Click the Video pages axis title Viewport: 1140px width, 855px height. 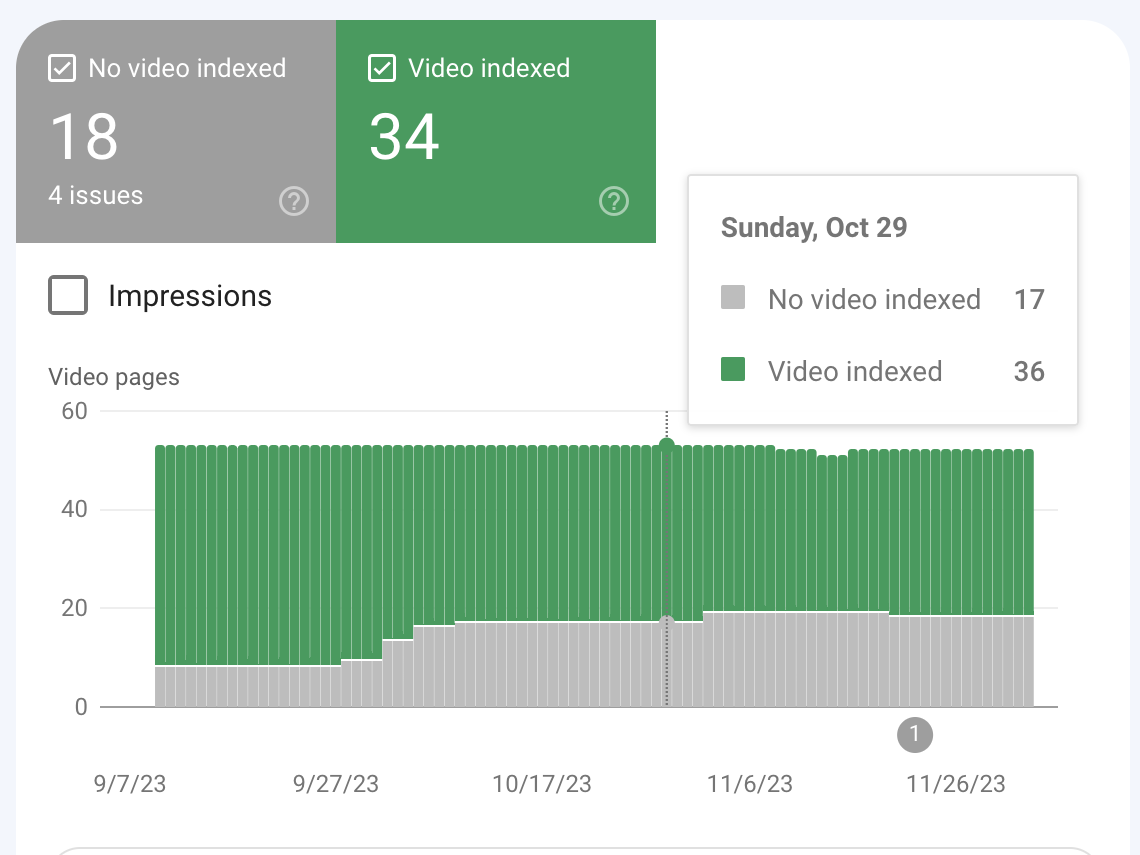click(113, 377)
